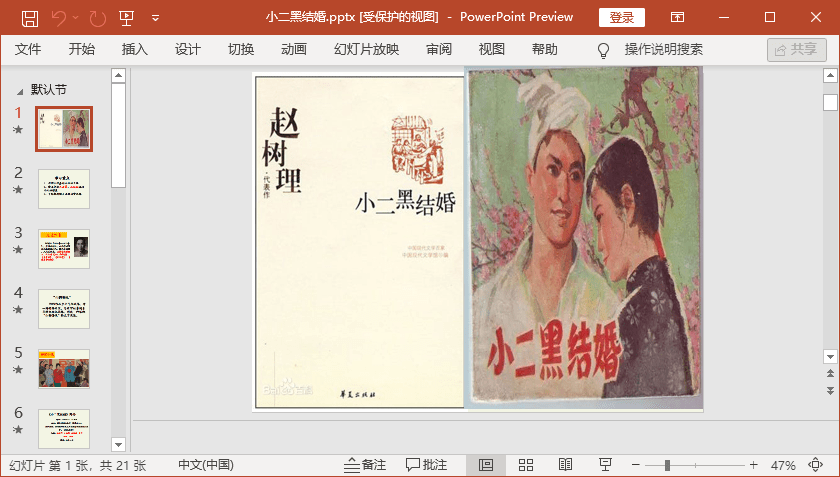Viewport: 840px width, 477px height.
Task: Toggle the 备注 notes pane
Action: point(364,465)
